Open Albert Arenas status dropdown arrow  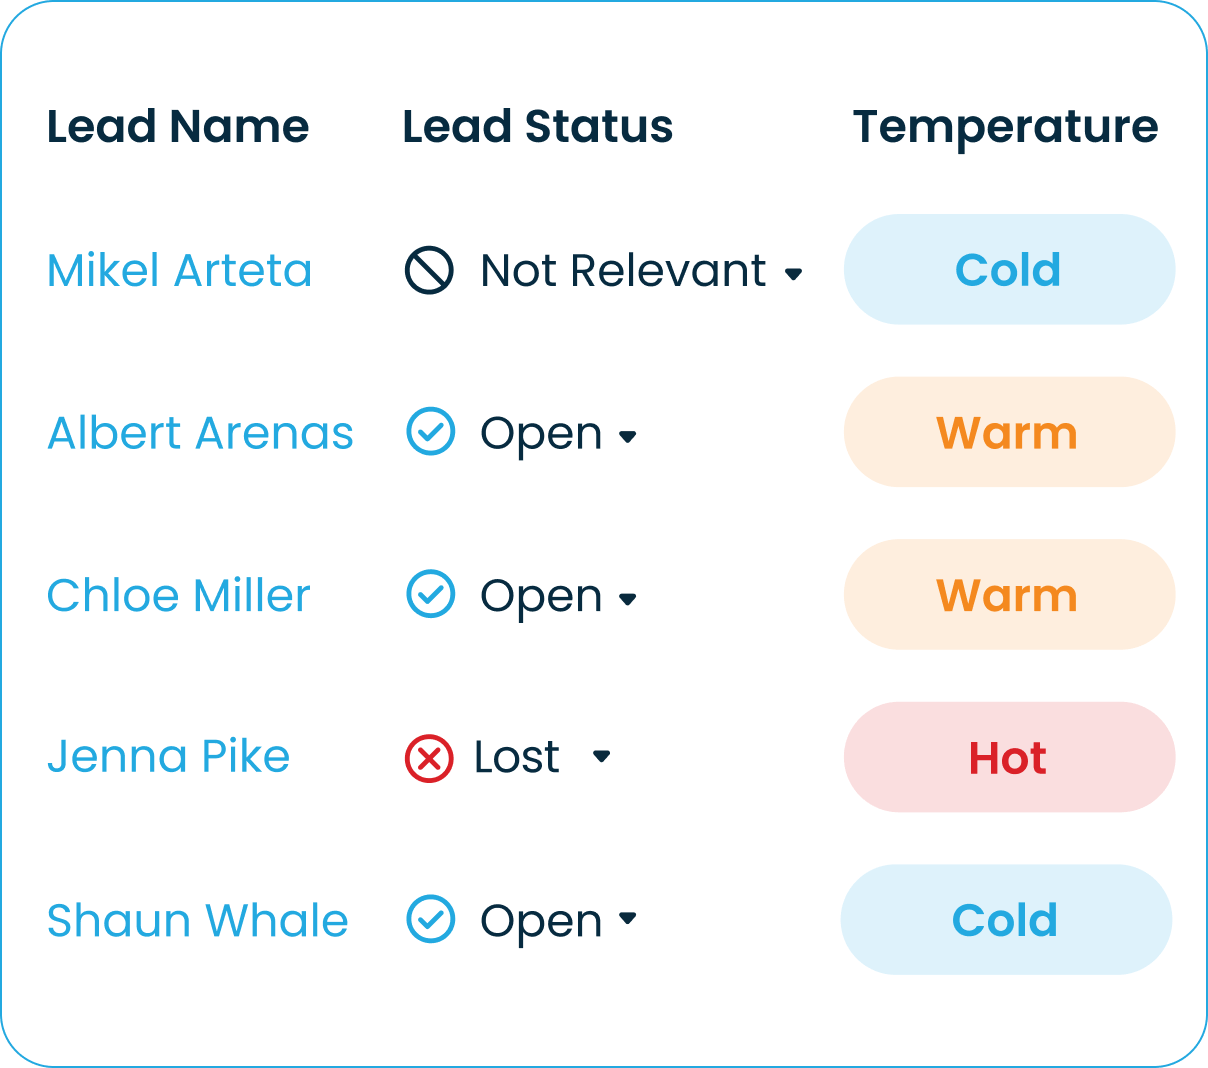(x=628, y=436)
